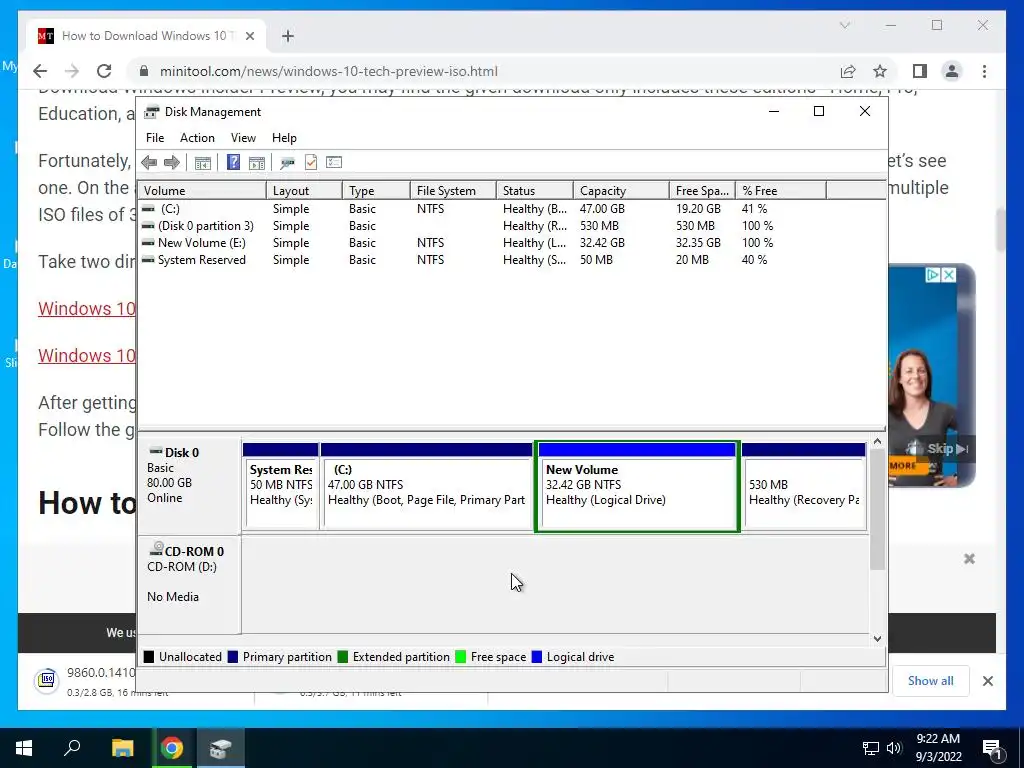
Task: Select New Volume 32.42 GB logical drive block
Action: (x=637, y=487)
